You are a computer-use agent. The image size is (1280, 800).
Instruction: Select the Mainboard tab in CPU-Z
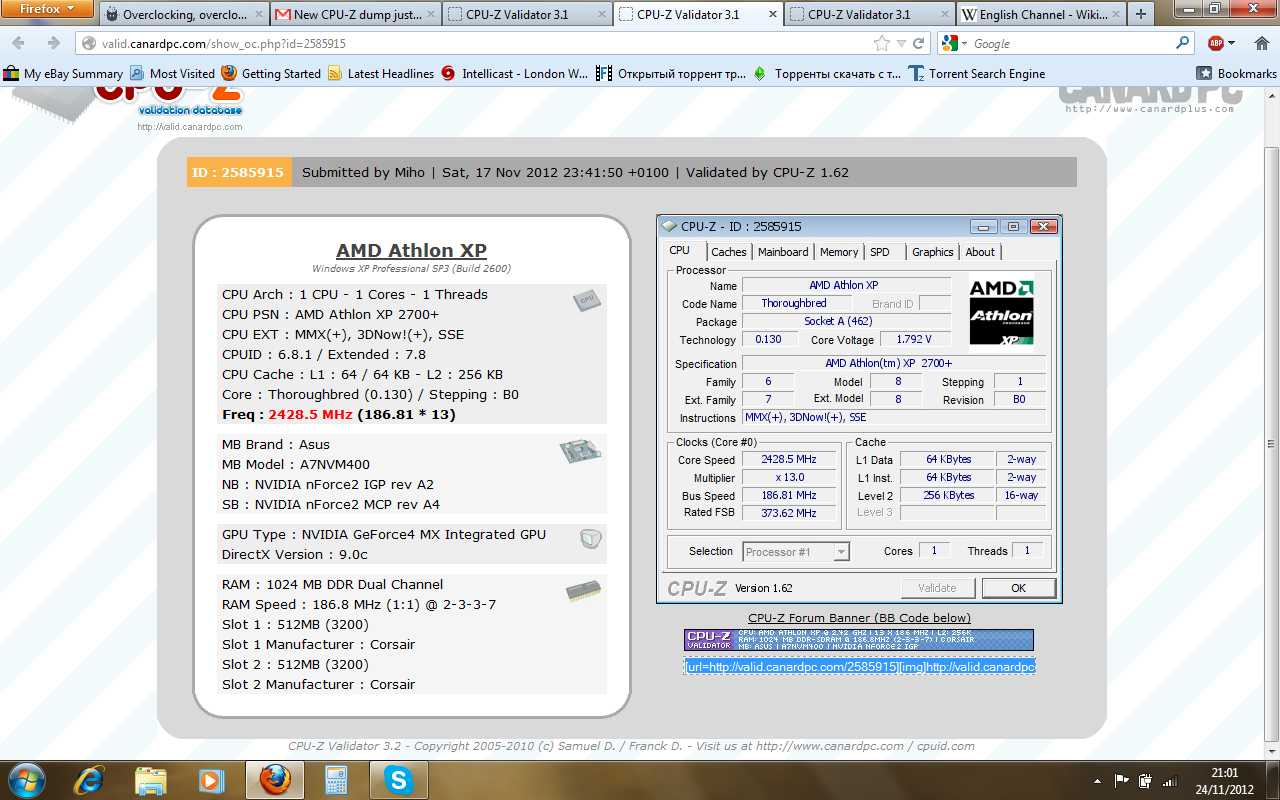click(x=783, y=252)
